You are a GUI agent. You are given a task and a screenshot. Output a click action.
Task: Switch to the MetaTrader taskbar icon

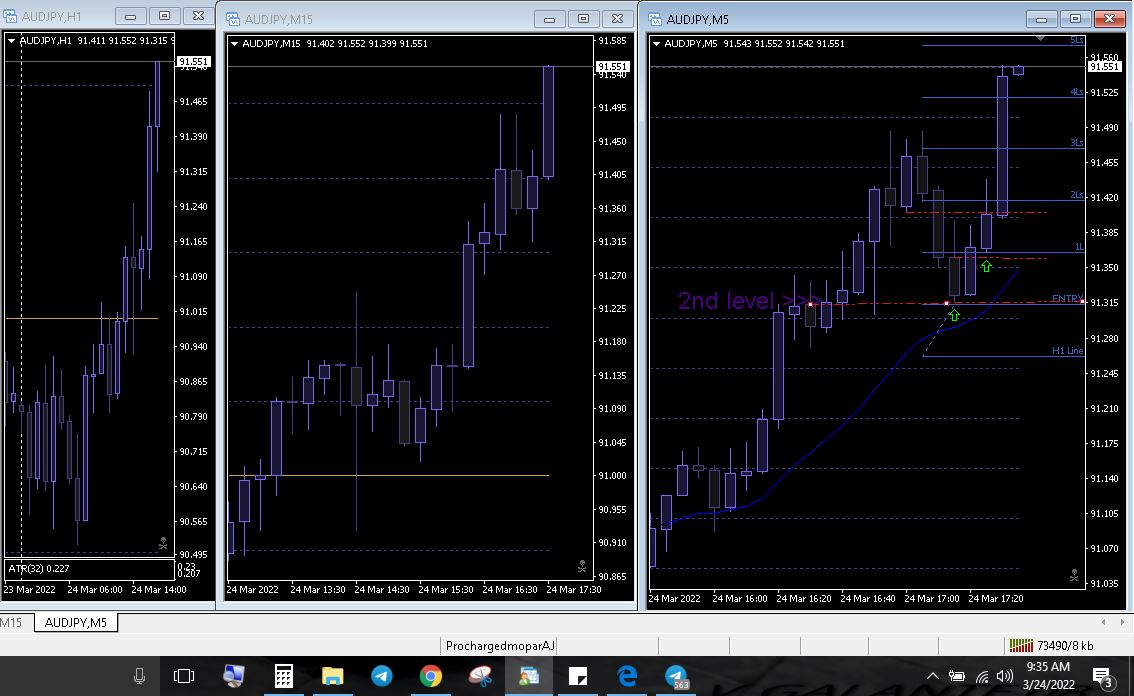tap(529, 676)
